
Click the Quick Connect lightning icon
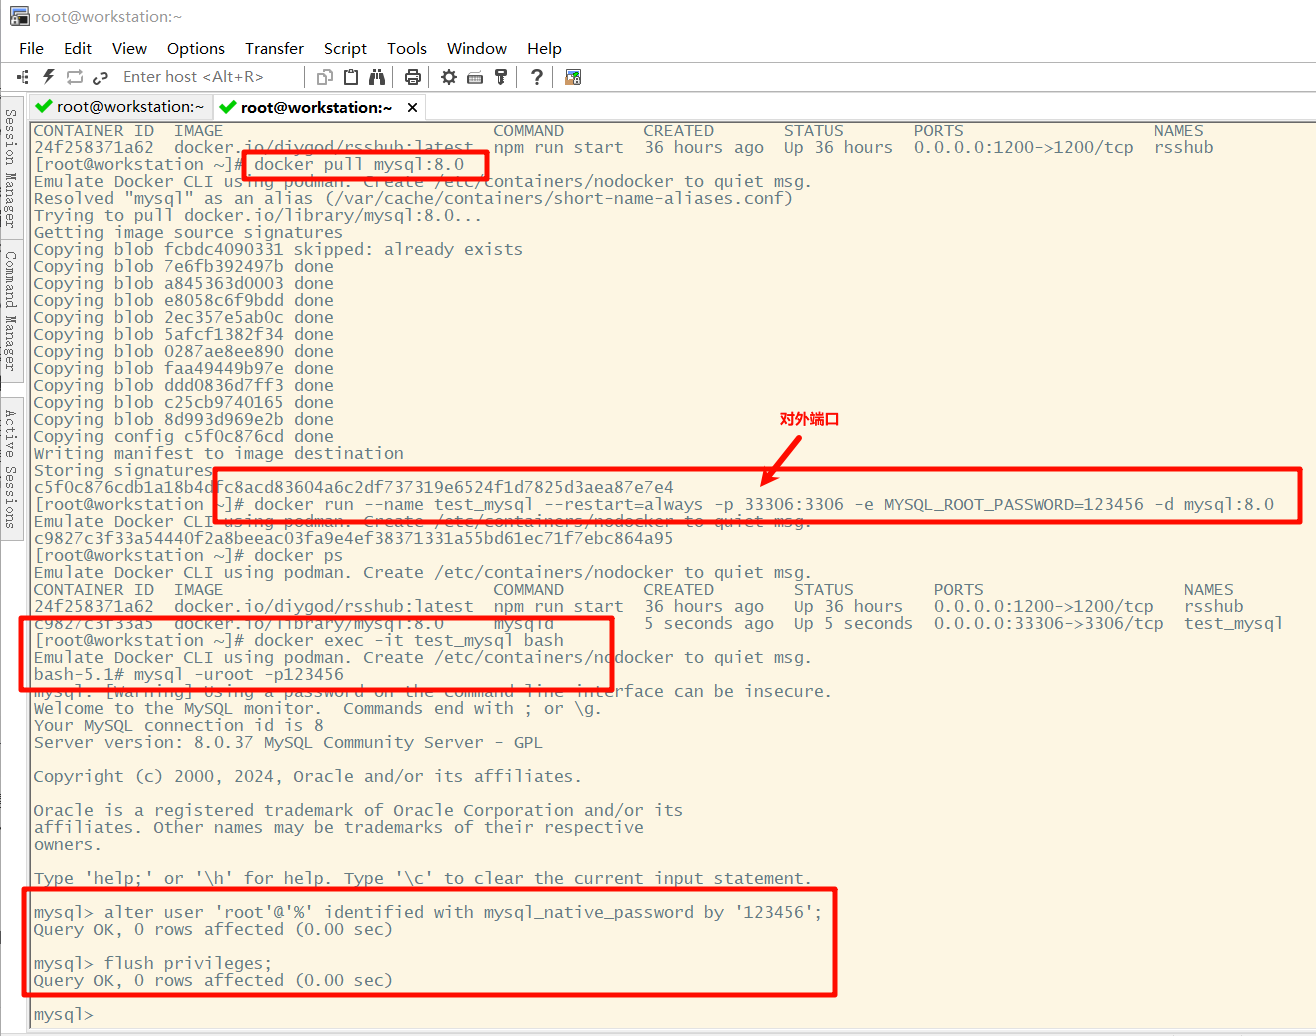tap(48, 77)
